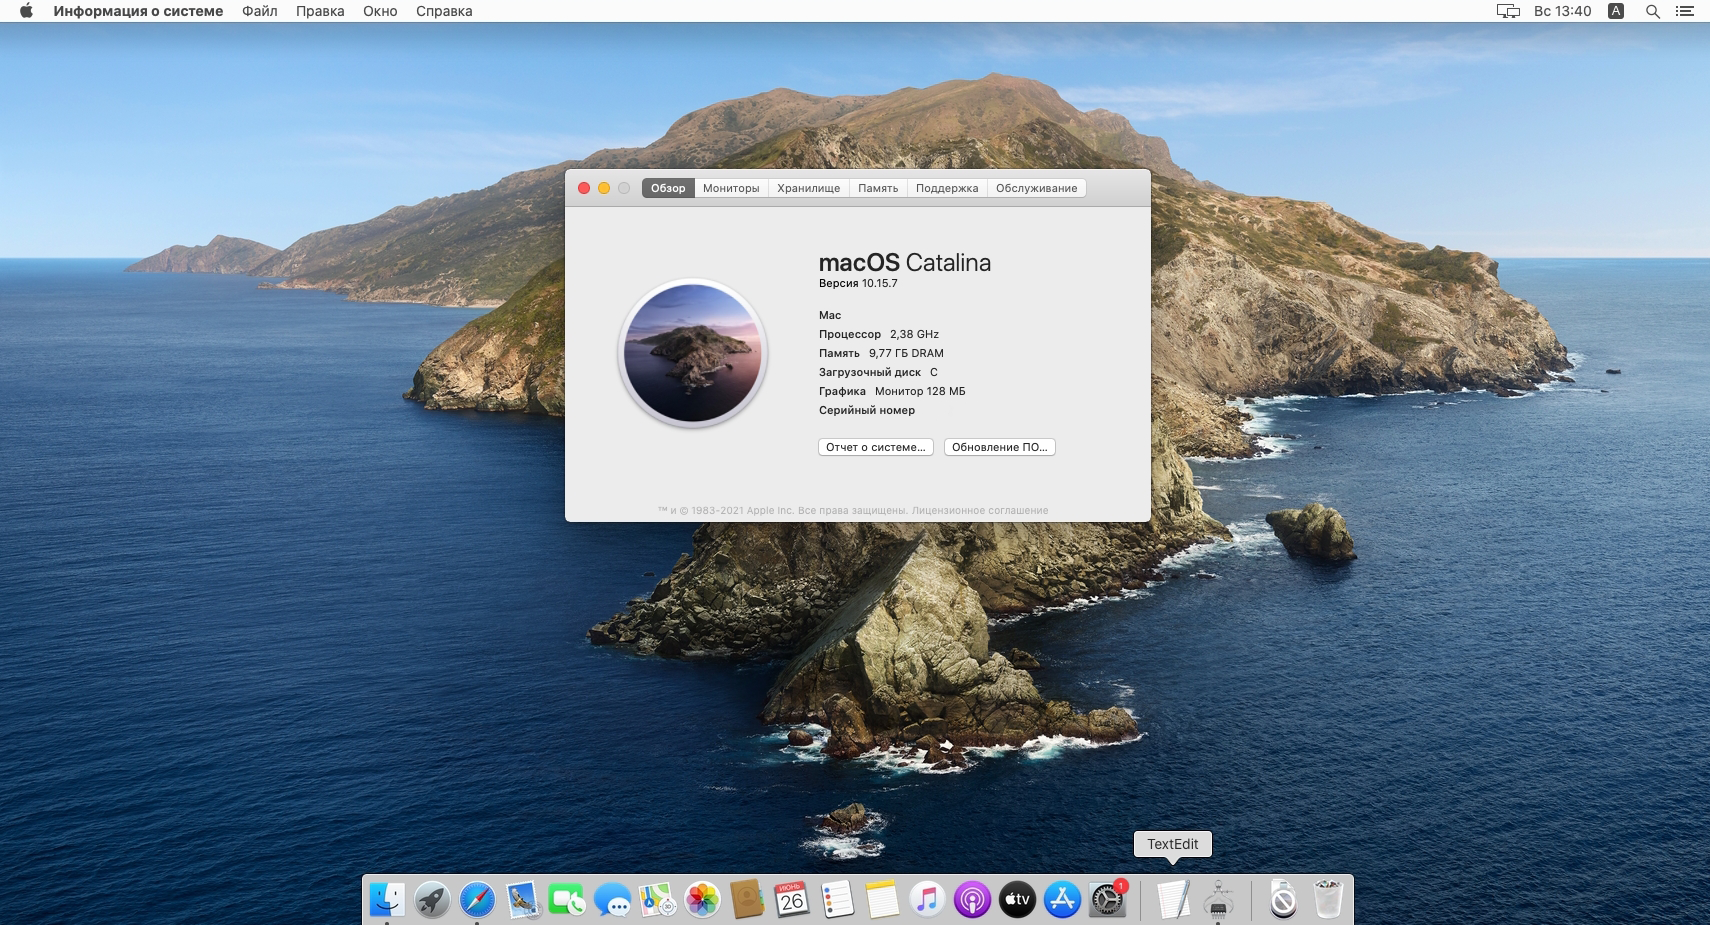1710x925 pixels.
Task: Open the Trash in the Dock
Action: pyautogui.click(x=1328, y=900)
